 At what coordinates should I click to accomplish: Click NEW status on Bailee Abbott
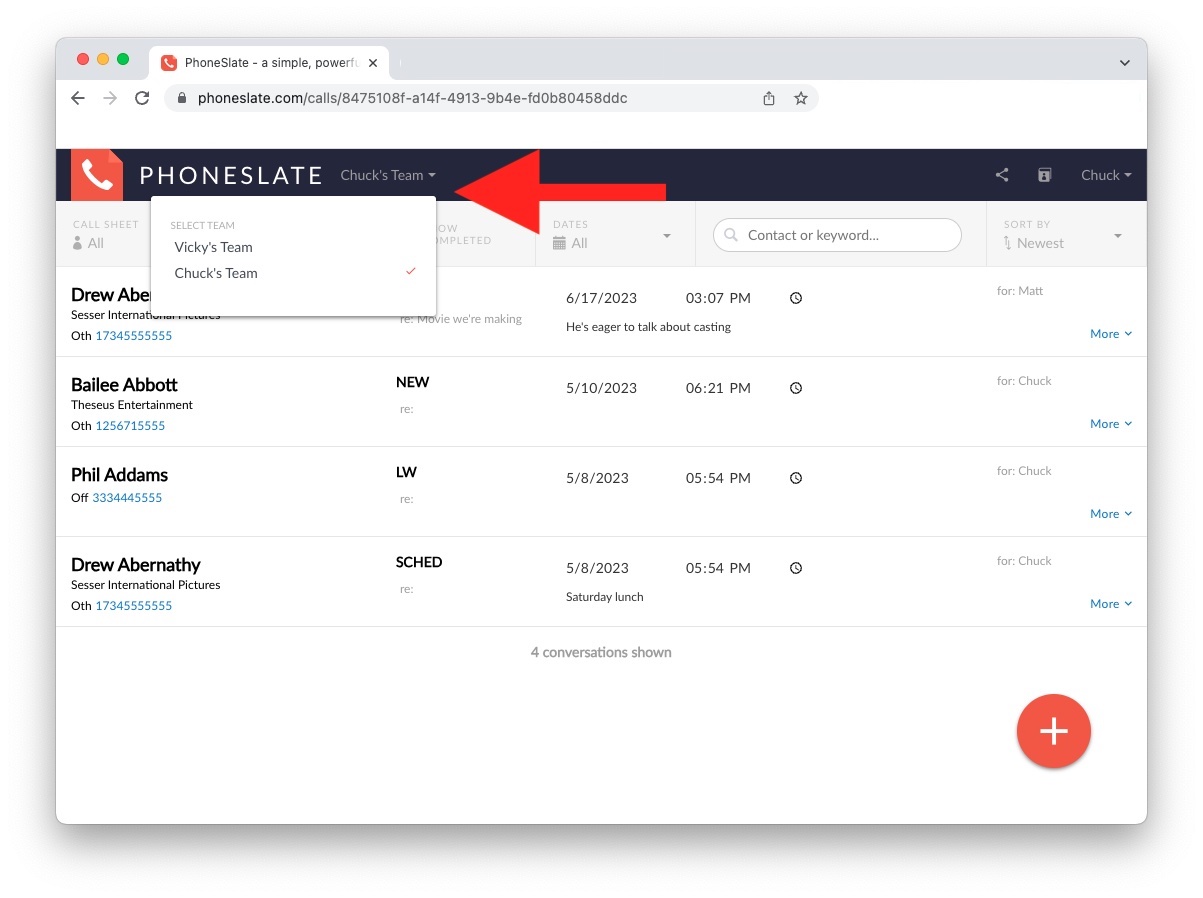(412, 382)
